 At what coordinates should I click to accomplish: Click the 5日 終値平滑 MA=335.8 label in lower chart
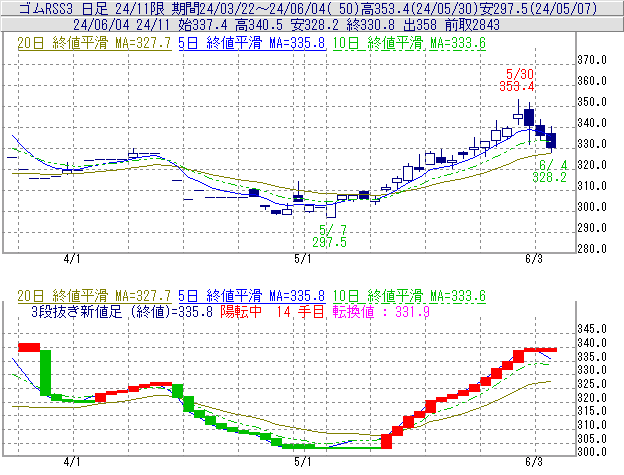(252, 296)
